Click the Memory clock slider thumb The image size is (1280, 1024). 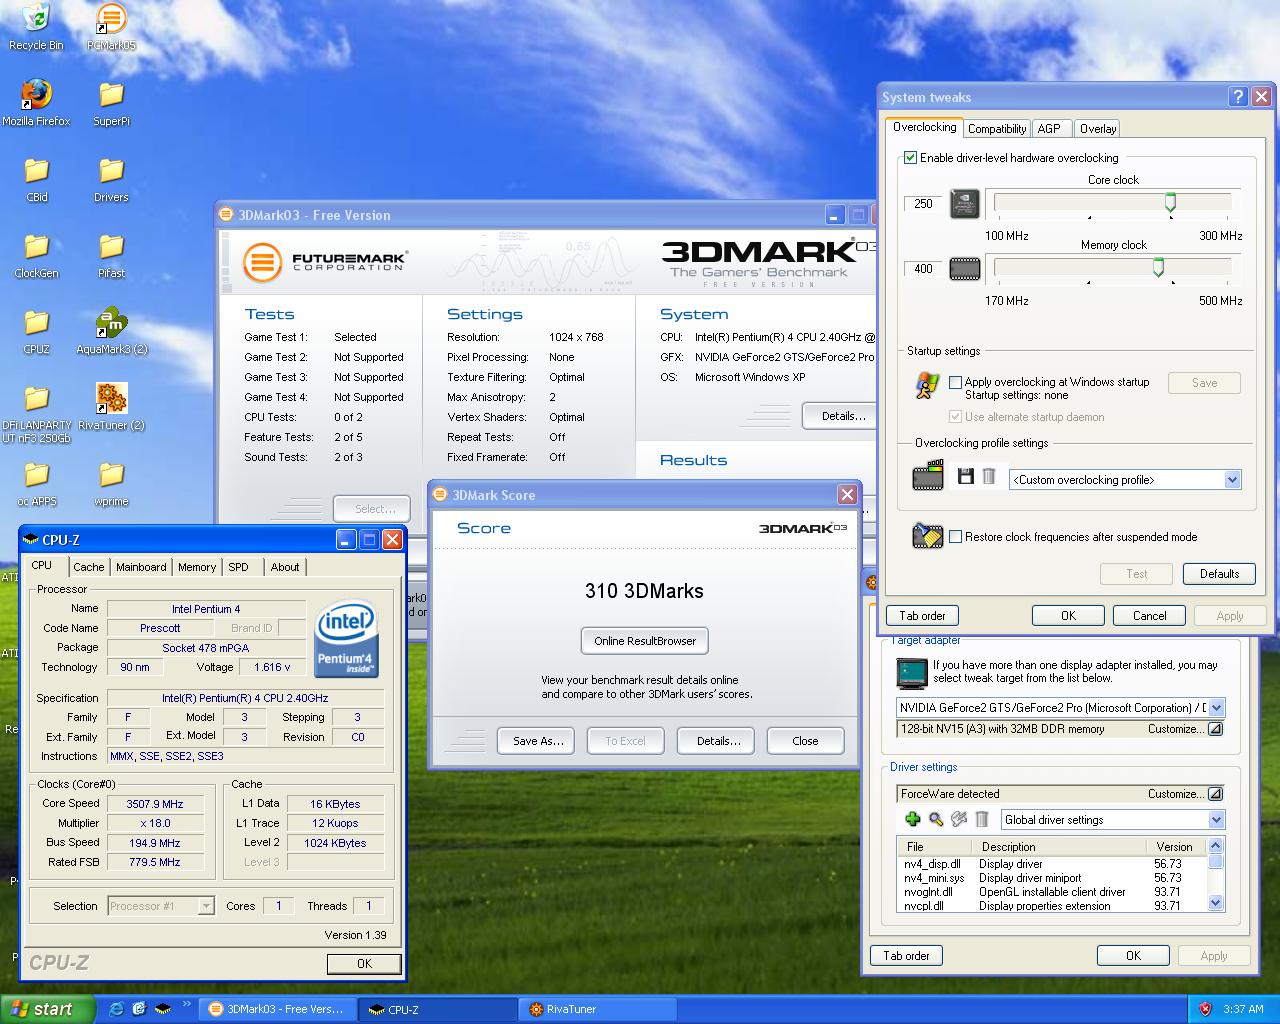coord(1158,268)
